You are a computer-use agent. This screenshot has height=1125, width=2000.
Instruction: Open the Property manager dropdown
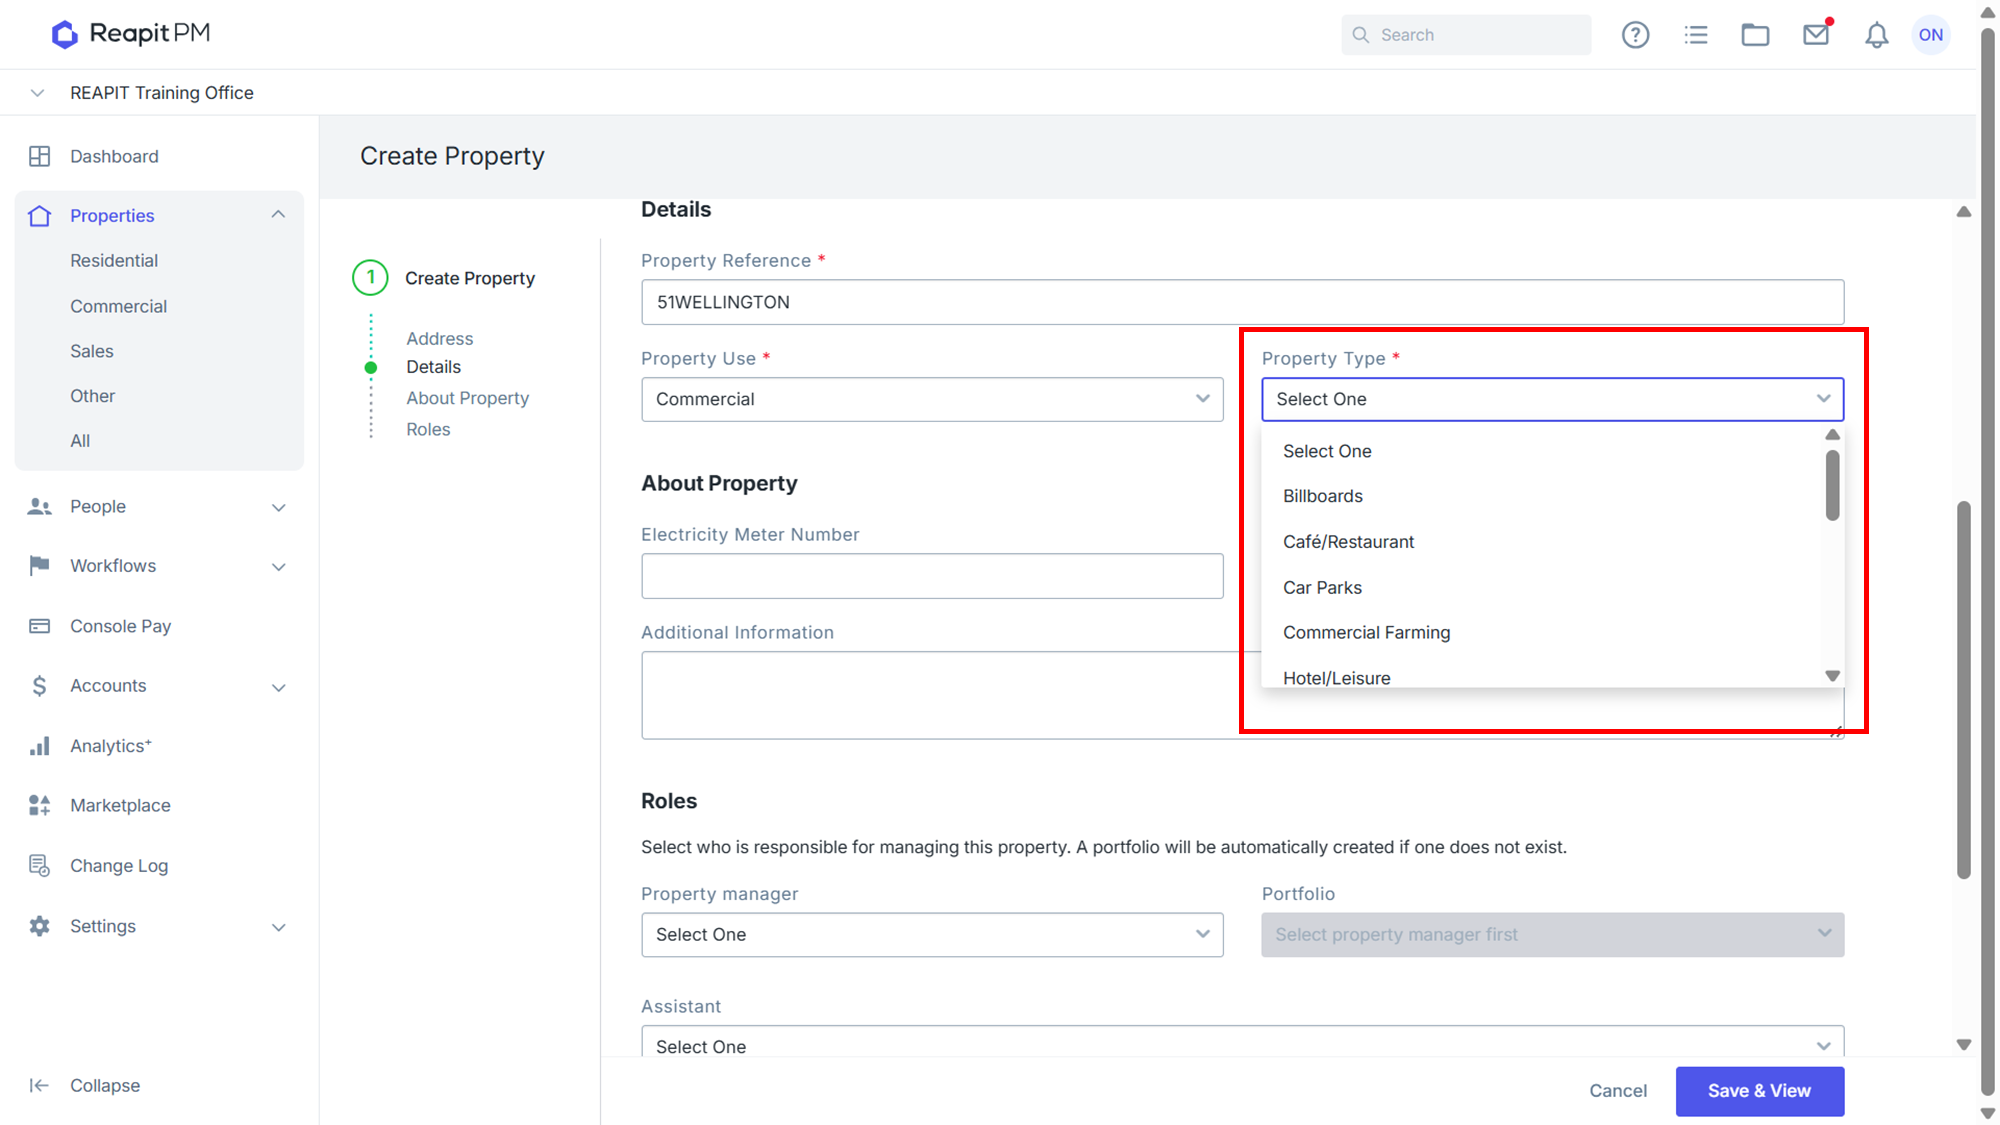click(x=932, y=935)
